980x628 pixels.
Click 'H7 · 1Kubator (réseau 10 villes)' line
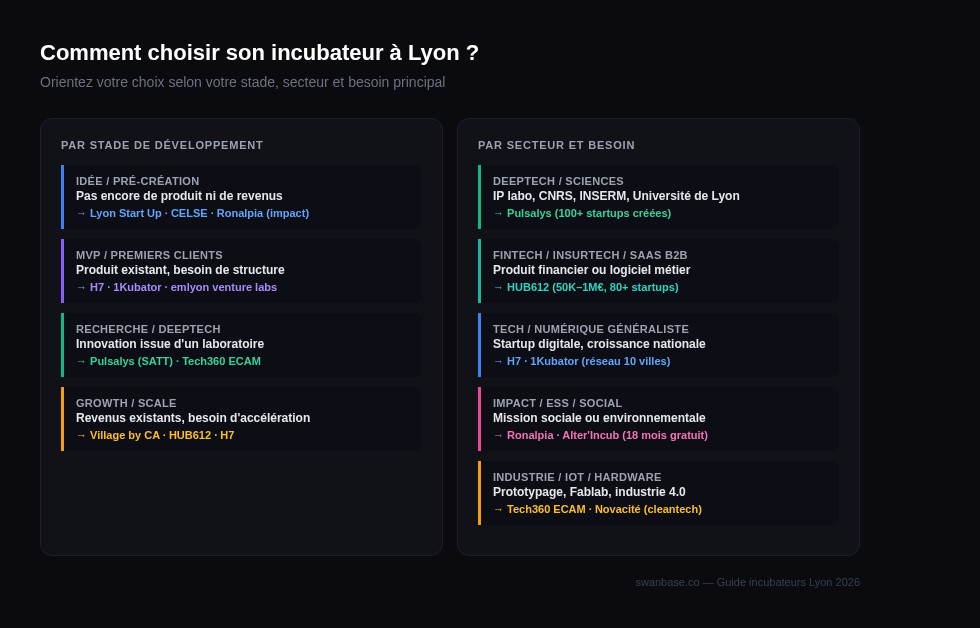tap(581, 361)
